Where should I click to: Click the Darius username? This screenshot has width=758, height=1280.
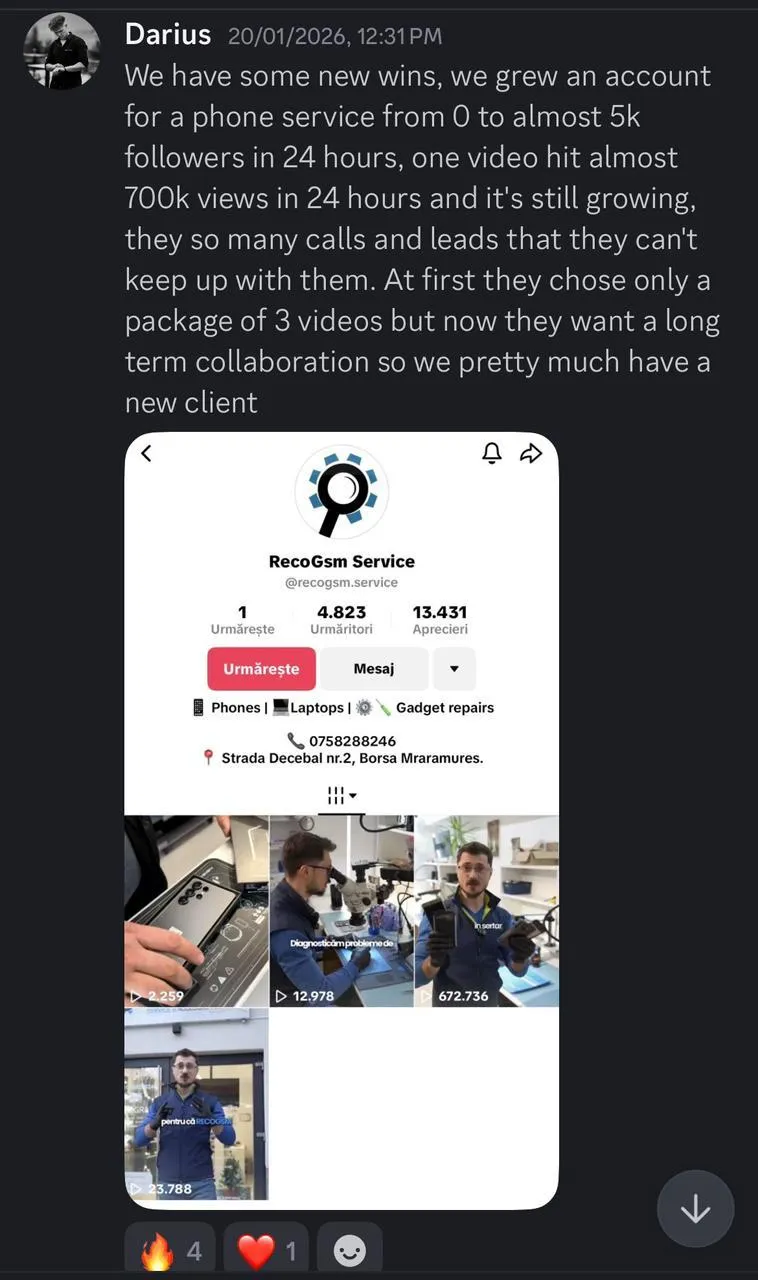(168, 35)
